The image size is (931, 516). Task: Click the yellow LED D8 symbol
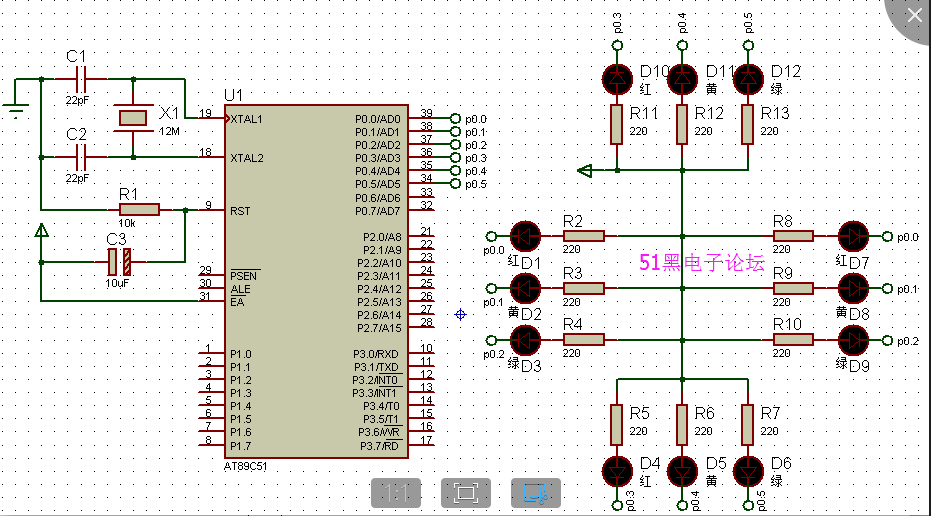[853, 289]
